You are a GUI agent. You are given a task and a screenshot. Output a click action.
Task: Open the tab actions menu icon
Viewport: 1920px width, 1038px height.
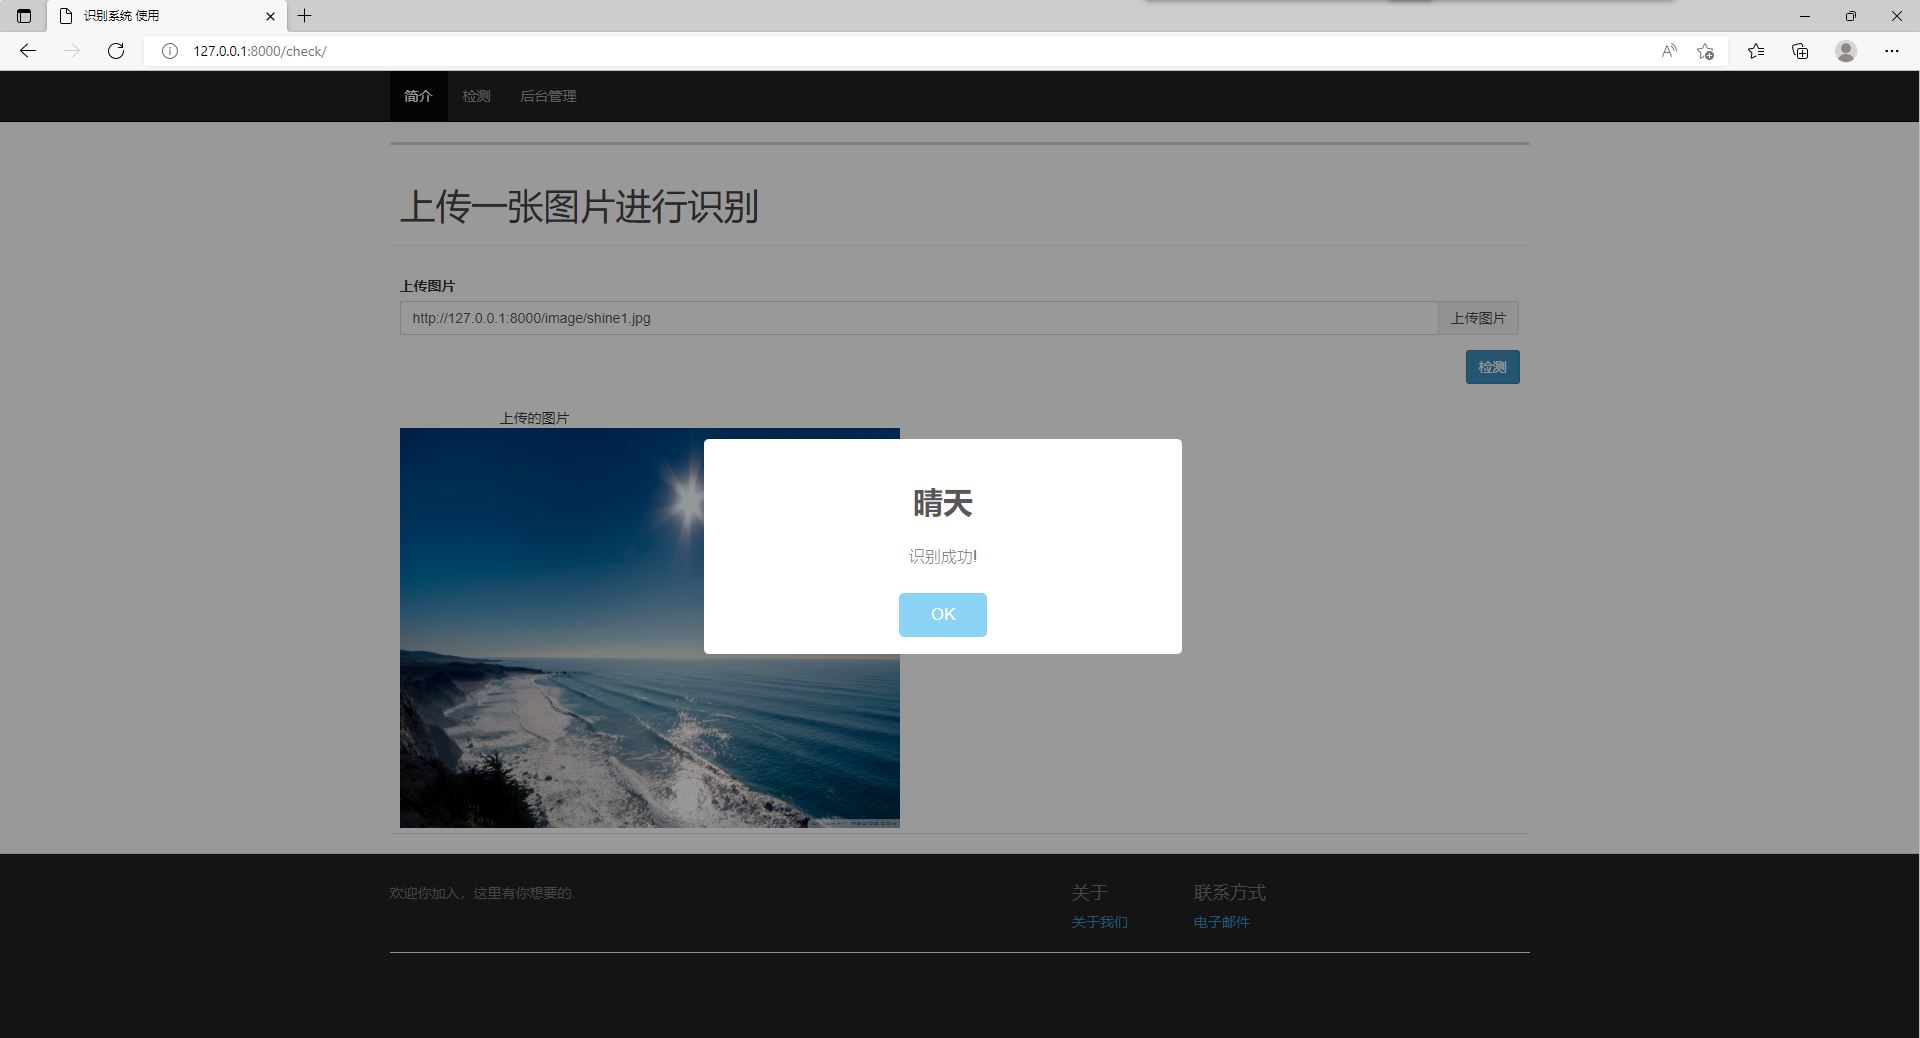click(x=24, y=16)
